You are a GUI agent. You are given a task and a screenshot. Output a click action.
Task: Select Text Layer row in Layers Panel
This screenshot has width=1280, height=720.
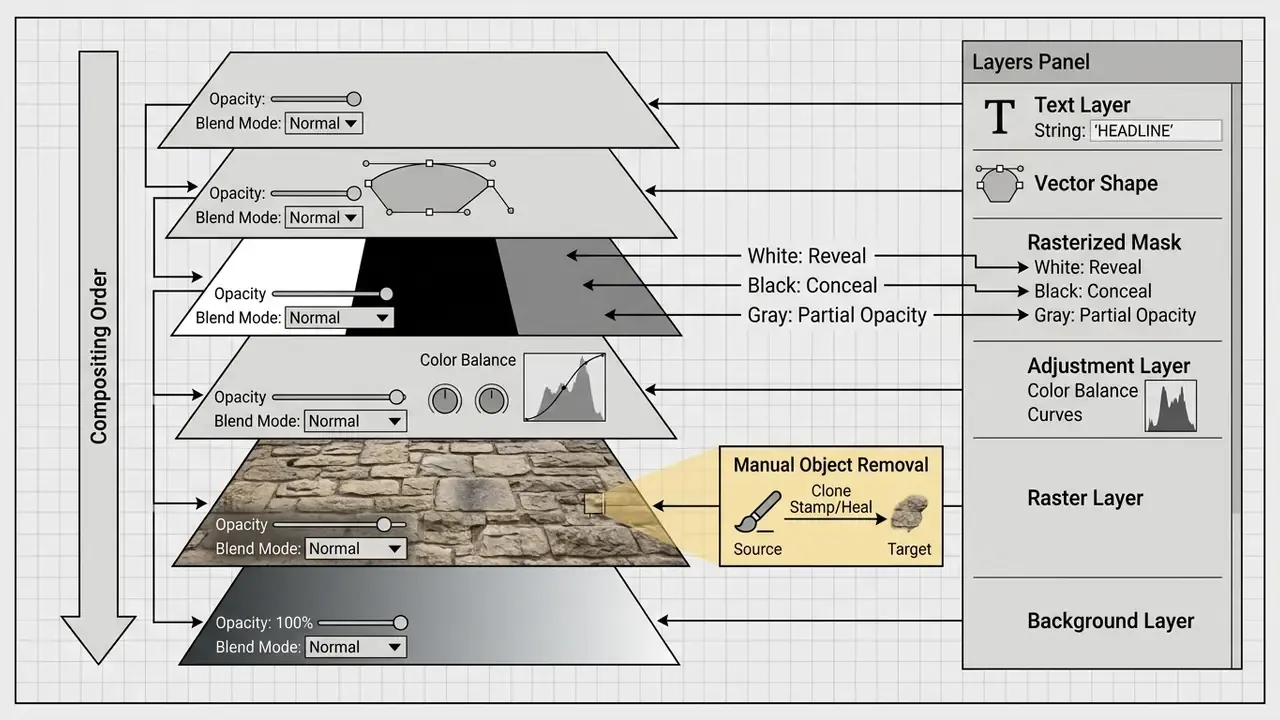[x=1097, y=117]
